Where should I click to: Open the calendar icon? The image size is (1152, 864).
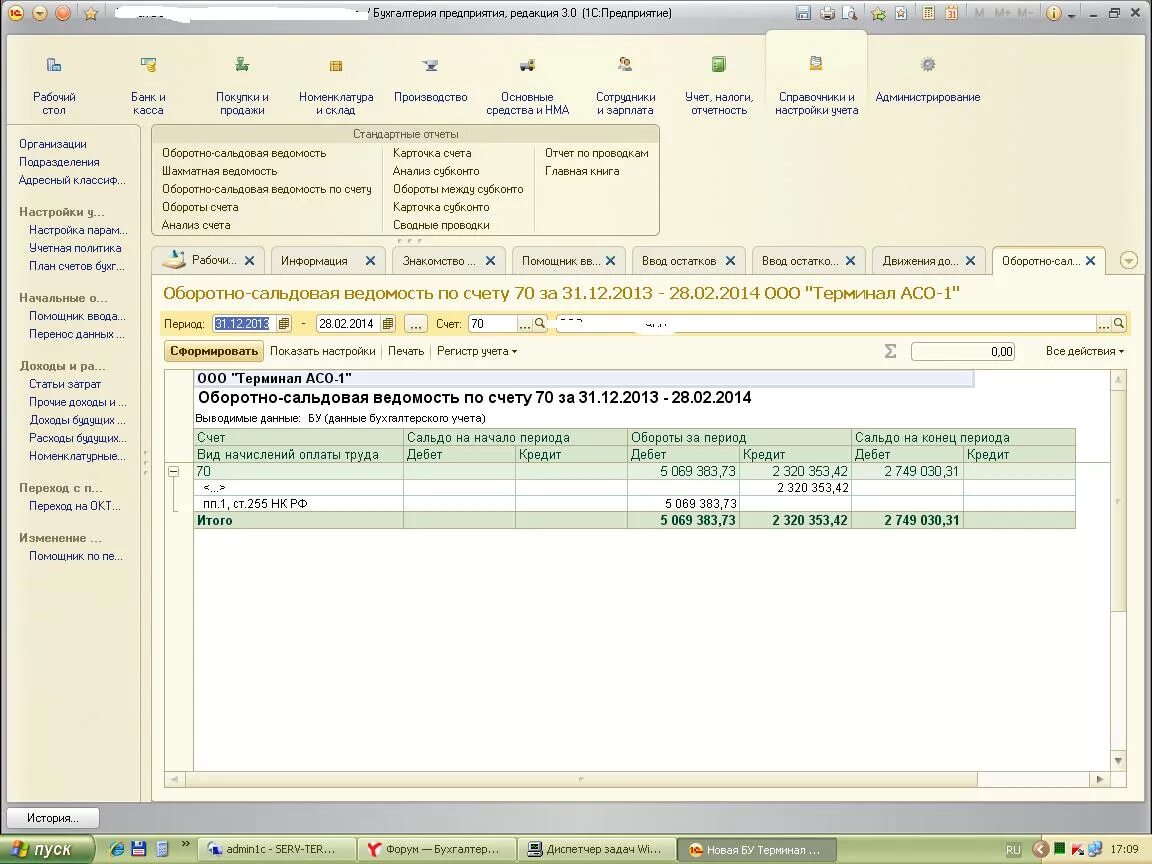coord(951,13)
